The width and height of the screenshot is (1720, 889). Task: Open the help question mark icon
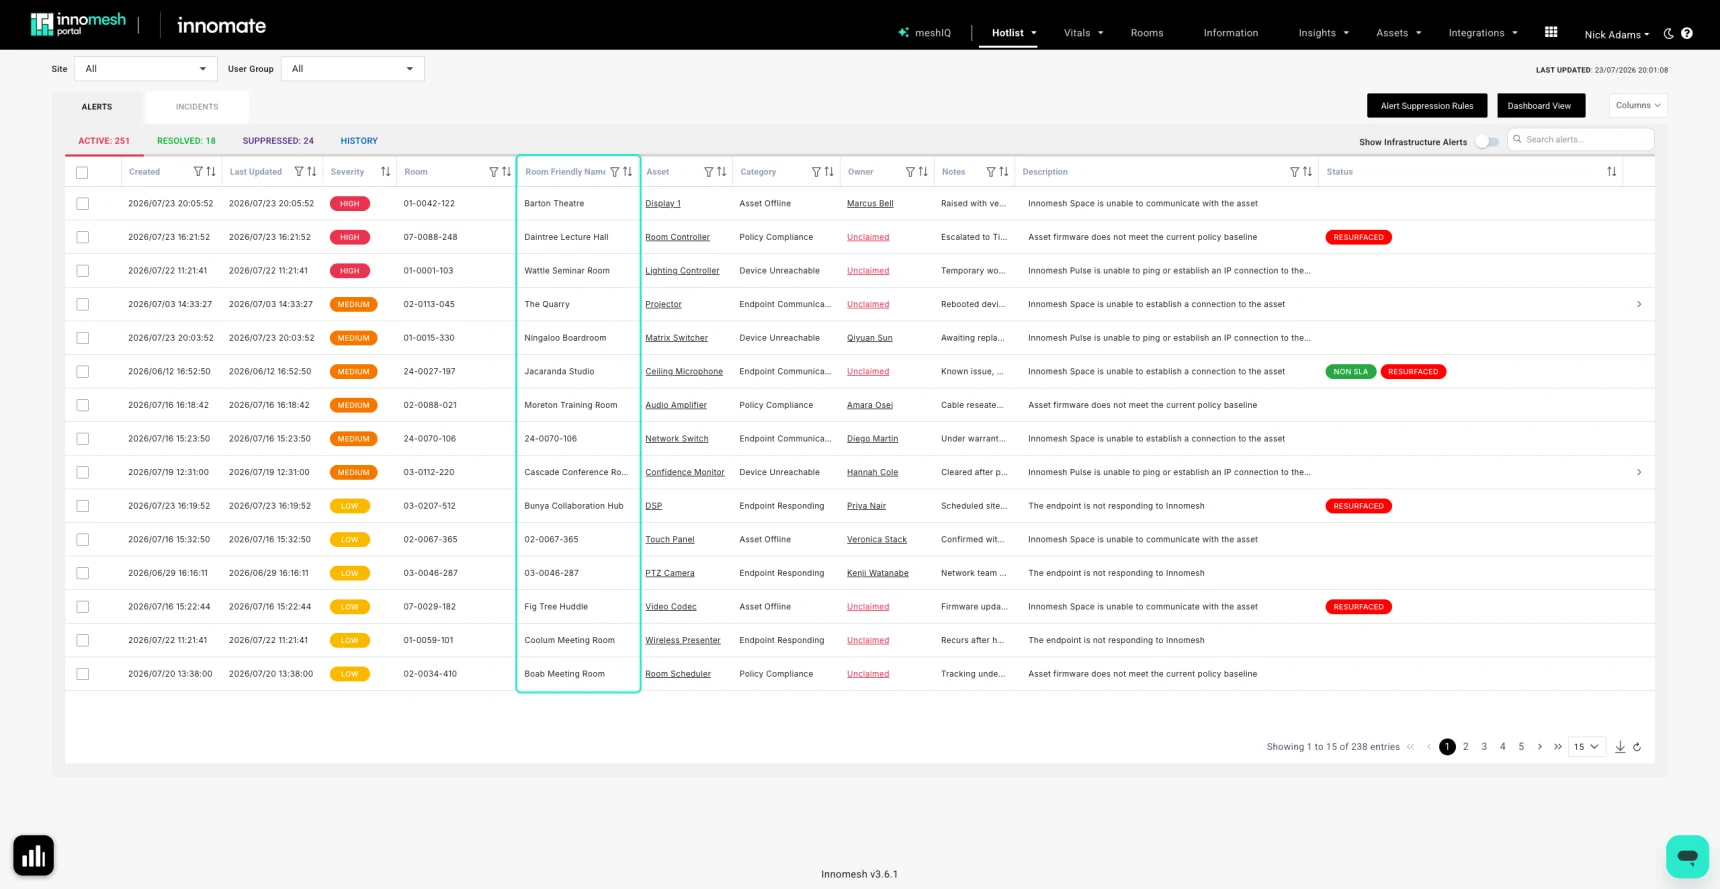pyautogui.click(x=1687, y=33)
